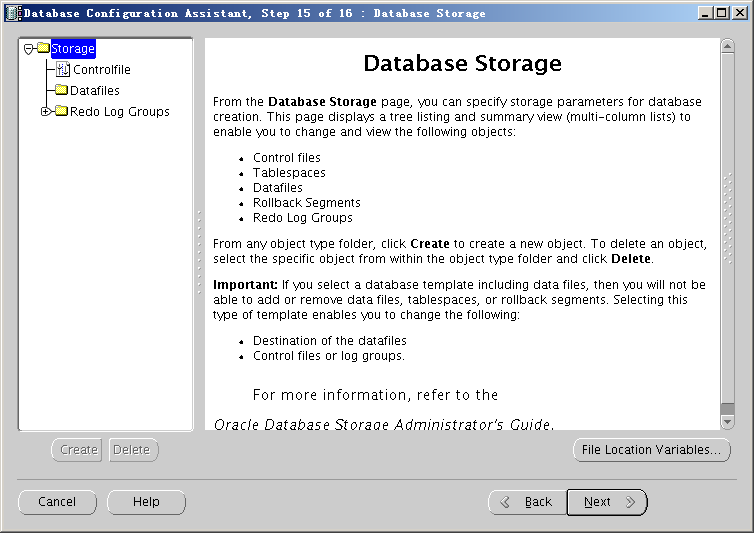Click the help text scrollbar down arrow

click(727, 422)
